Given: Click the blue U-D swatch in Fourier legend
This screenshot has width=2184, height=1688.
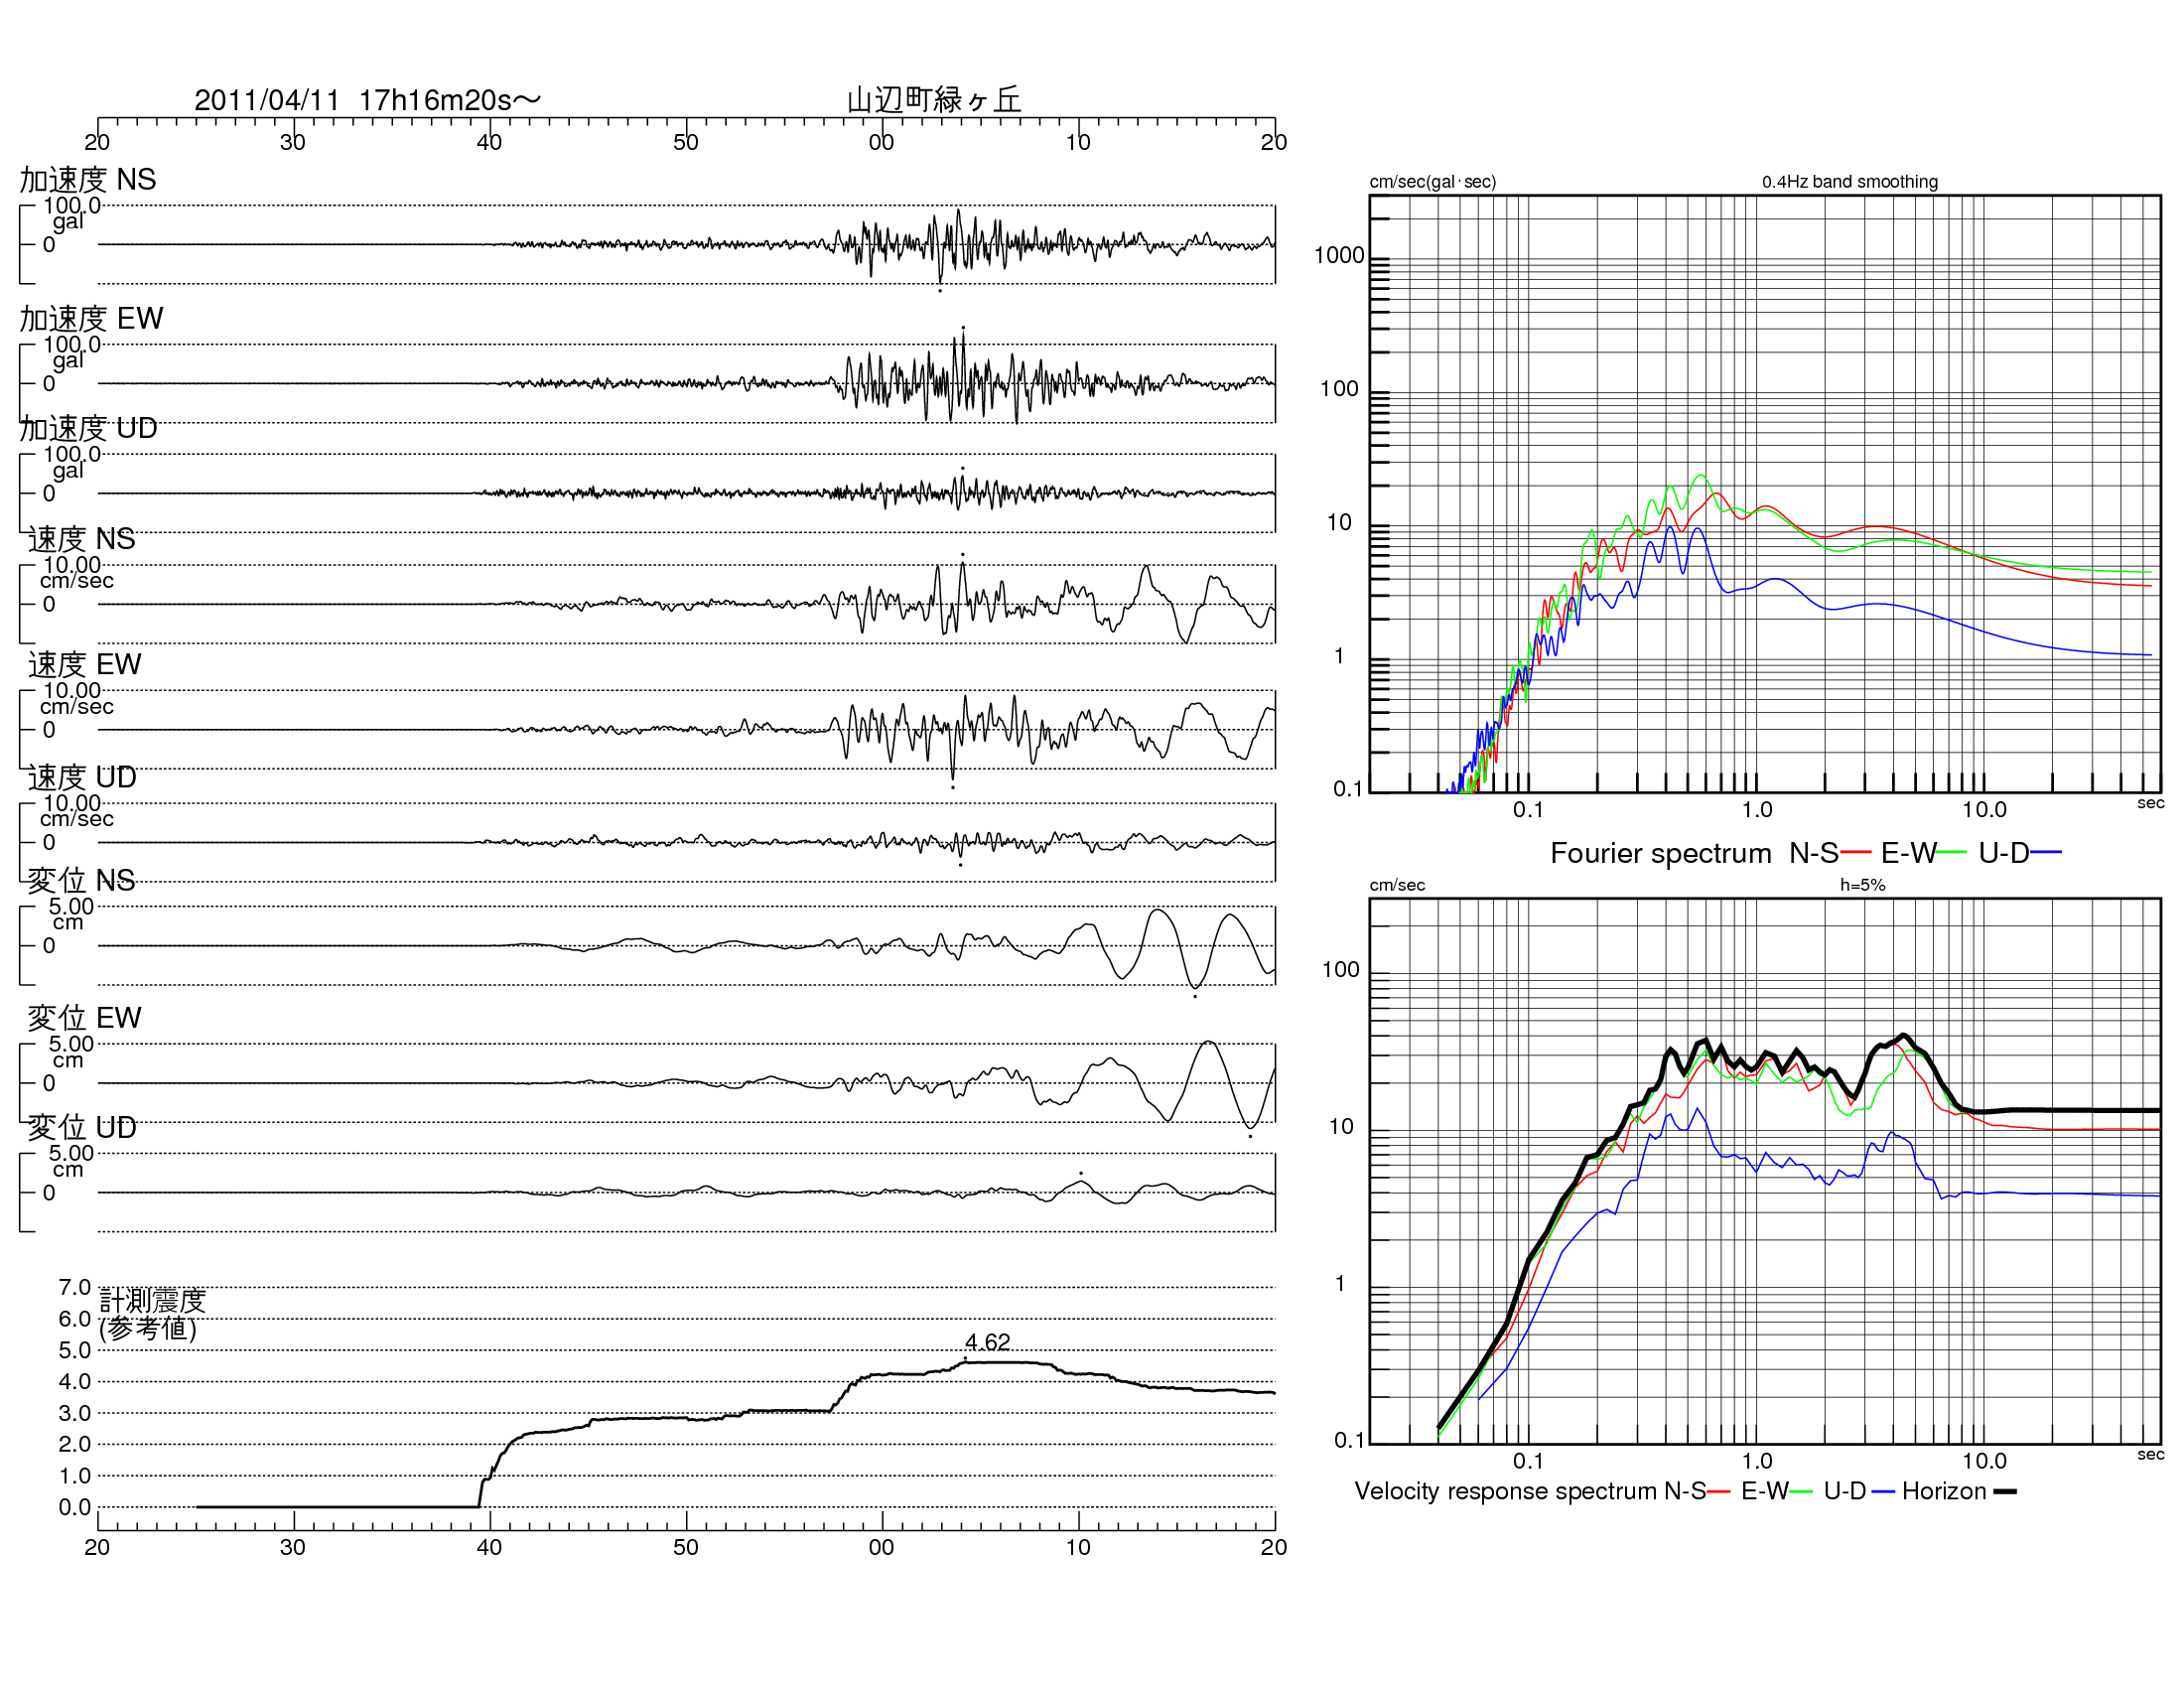Looking at the screenshot, I should [2046, 852].
